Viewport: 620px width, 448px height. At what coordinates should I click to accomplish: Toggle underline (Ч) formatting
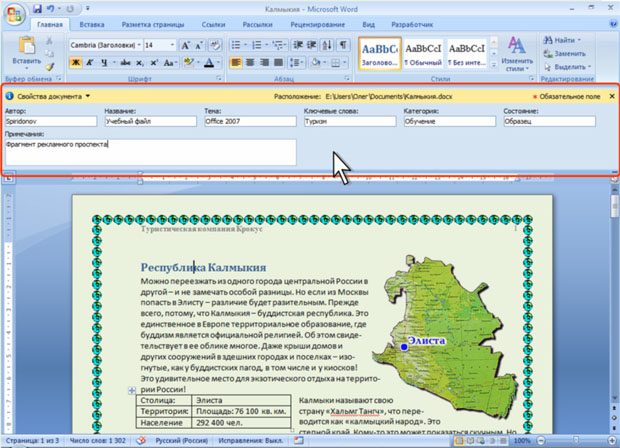click(104, 63)
